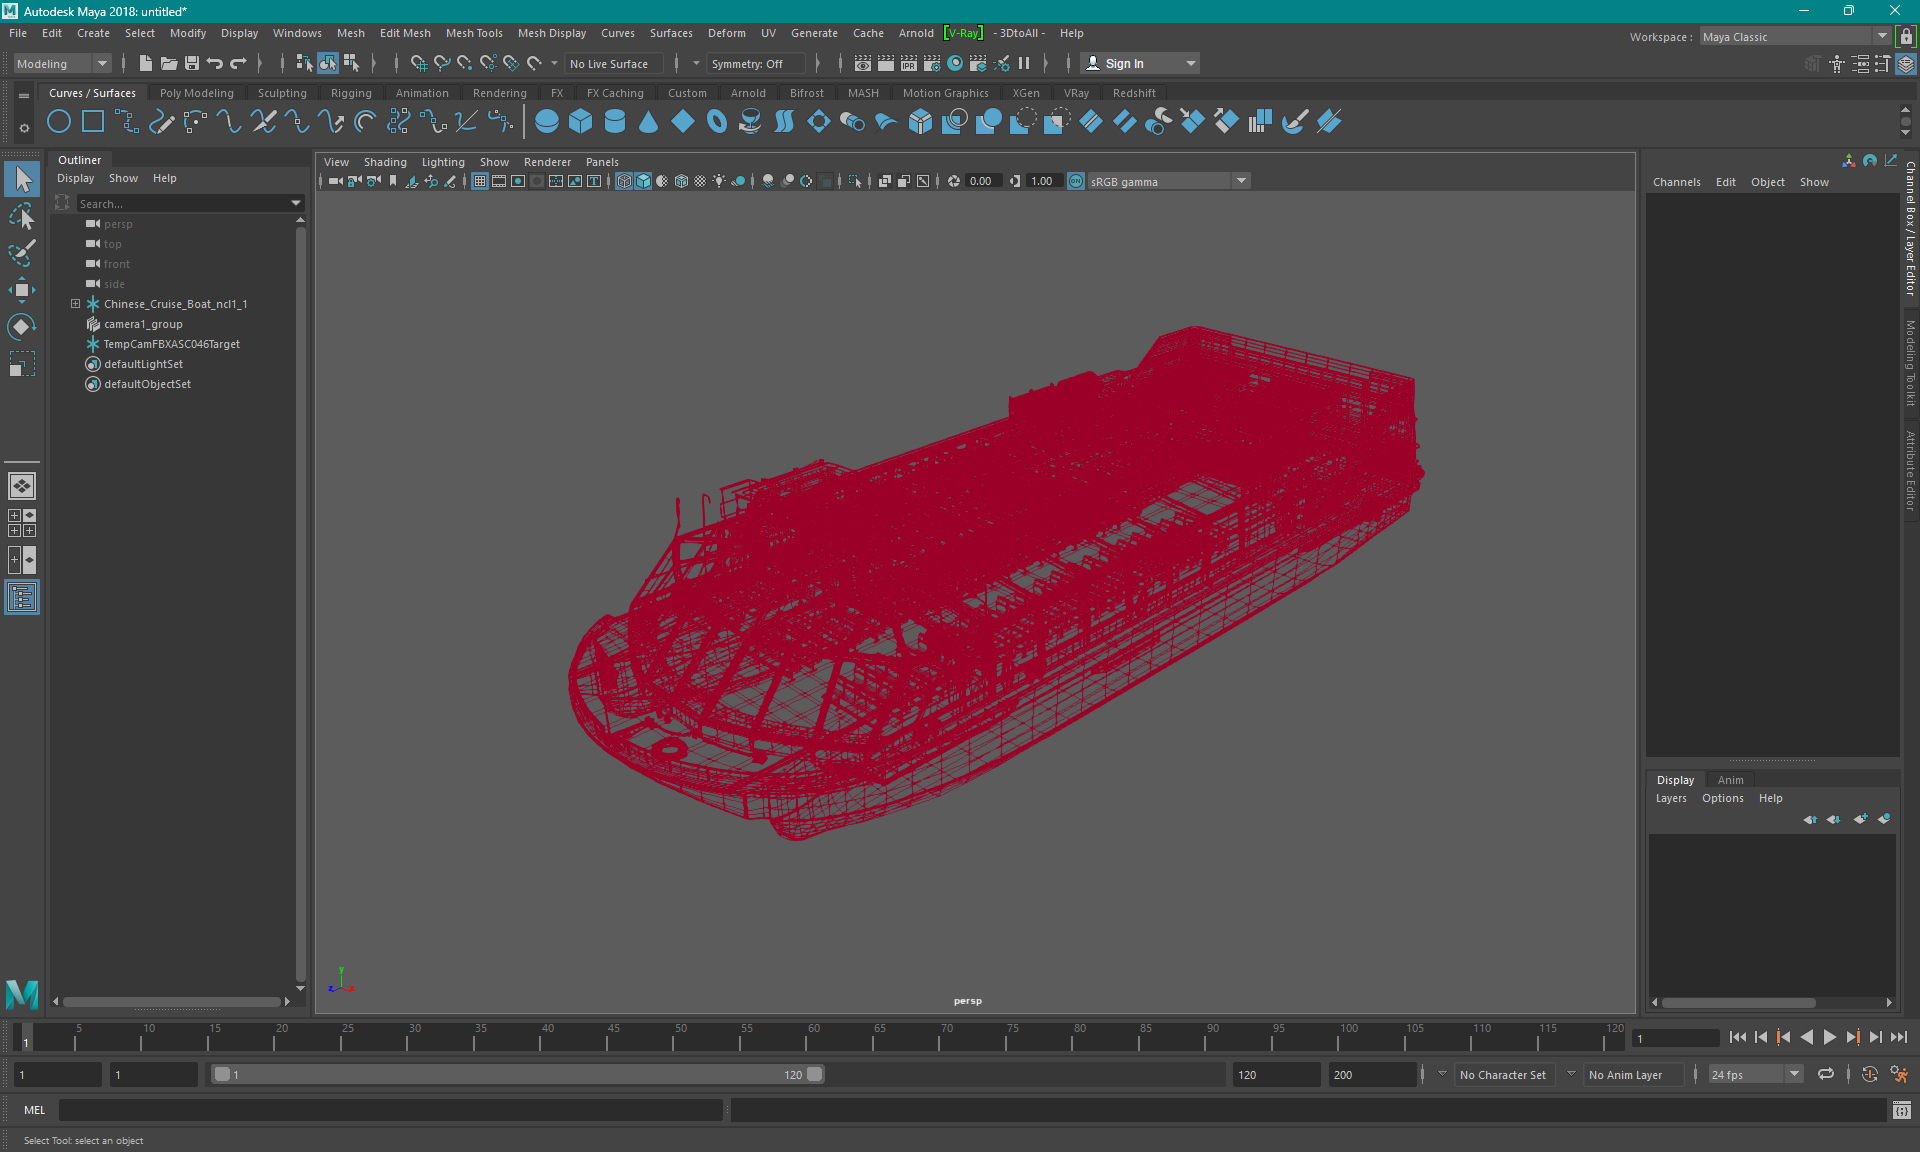The height and width of the screenshot is (1152, 1920).
Task: Activate the Lasso Select tool
Action: tap(22, 217)
